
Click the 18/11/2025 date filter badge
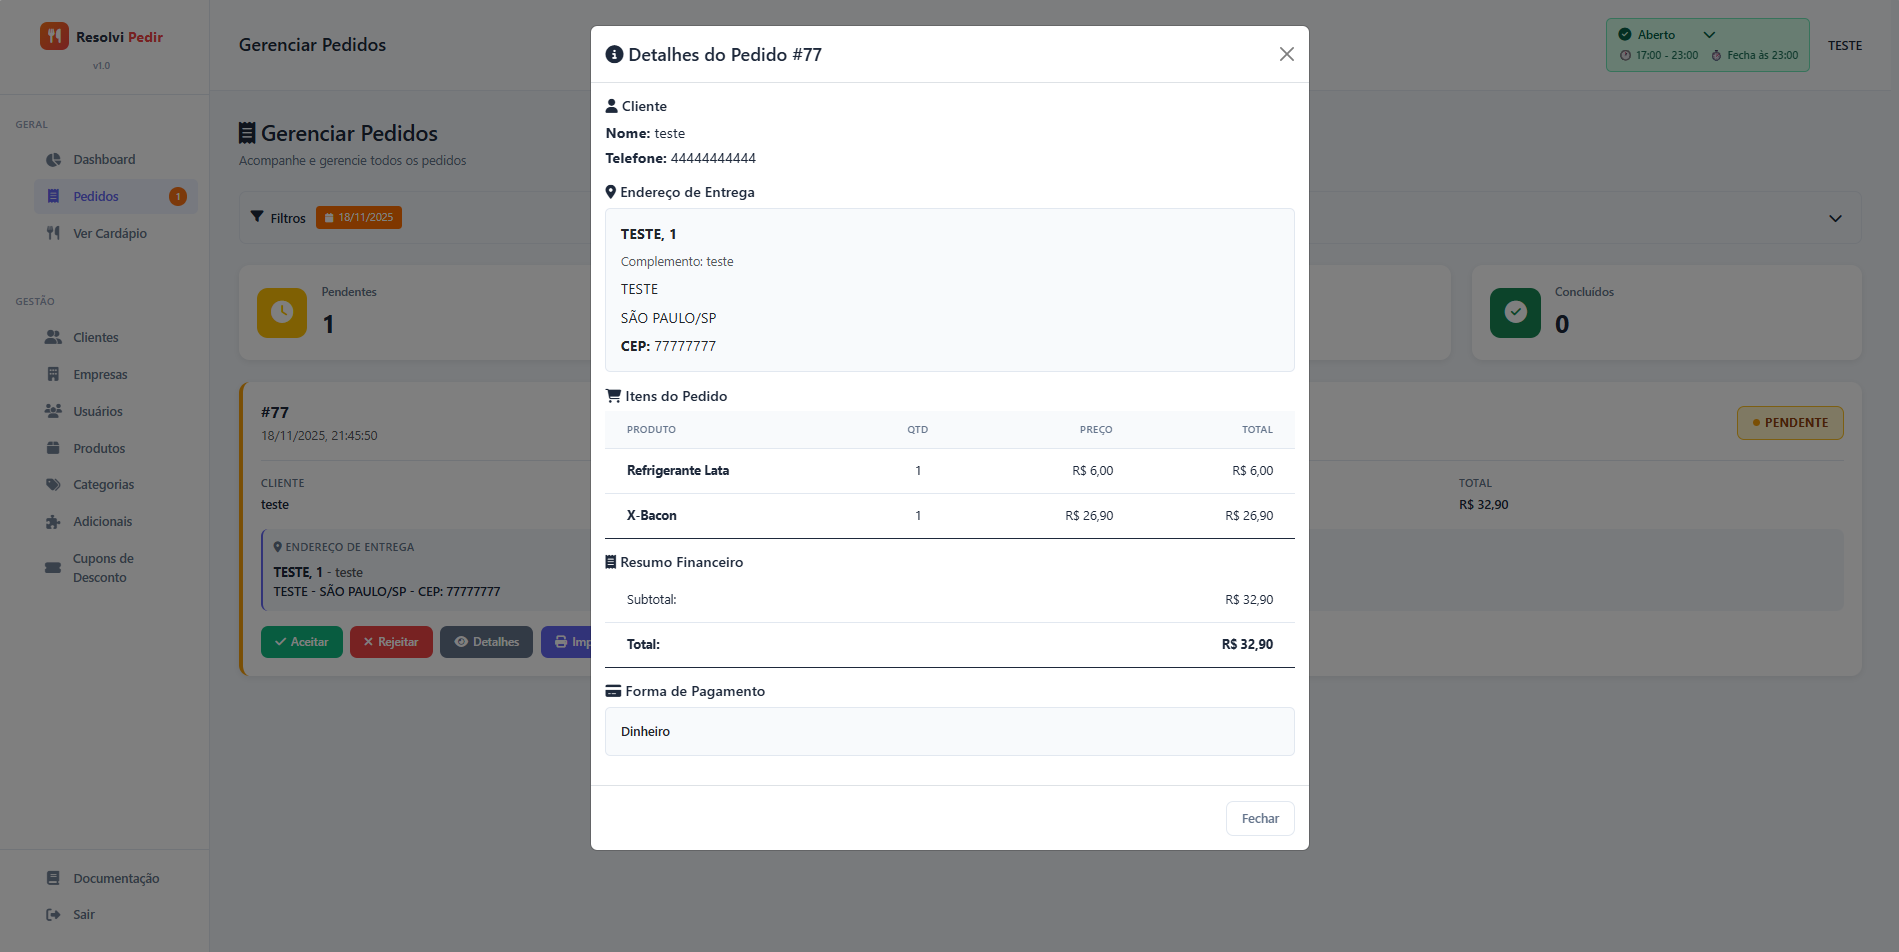[x=359, y=217]
